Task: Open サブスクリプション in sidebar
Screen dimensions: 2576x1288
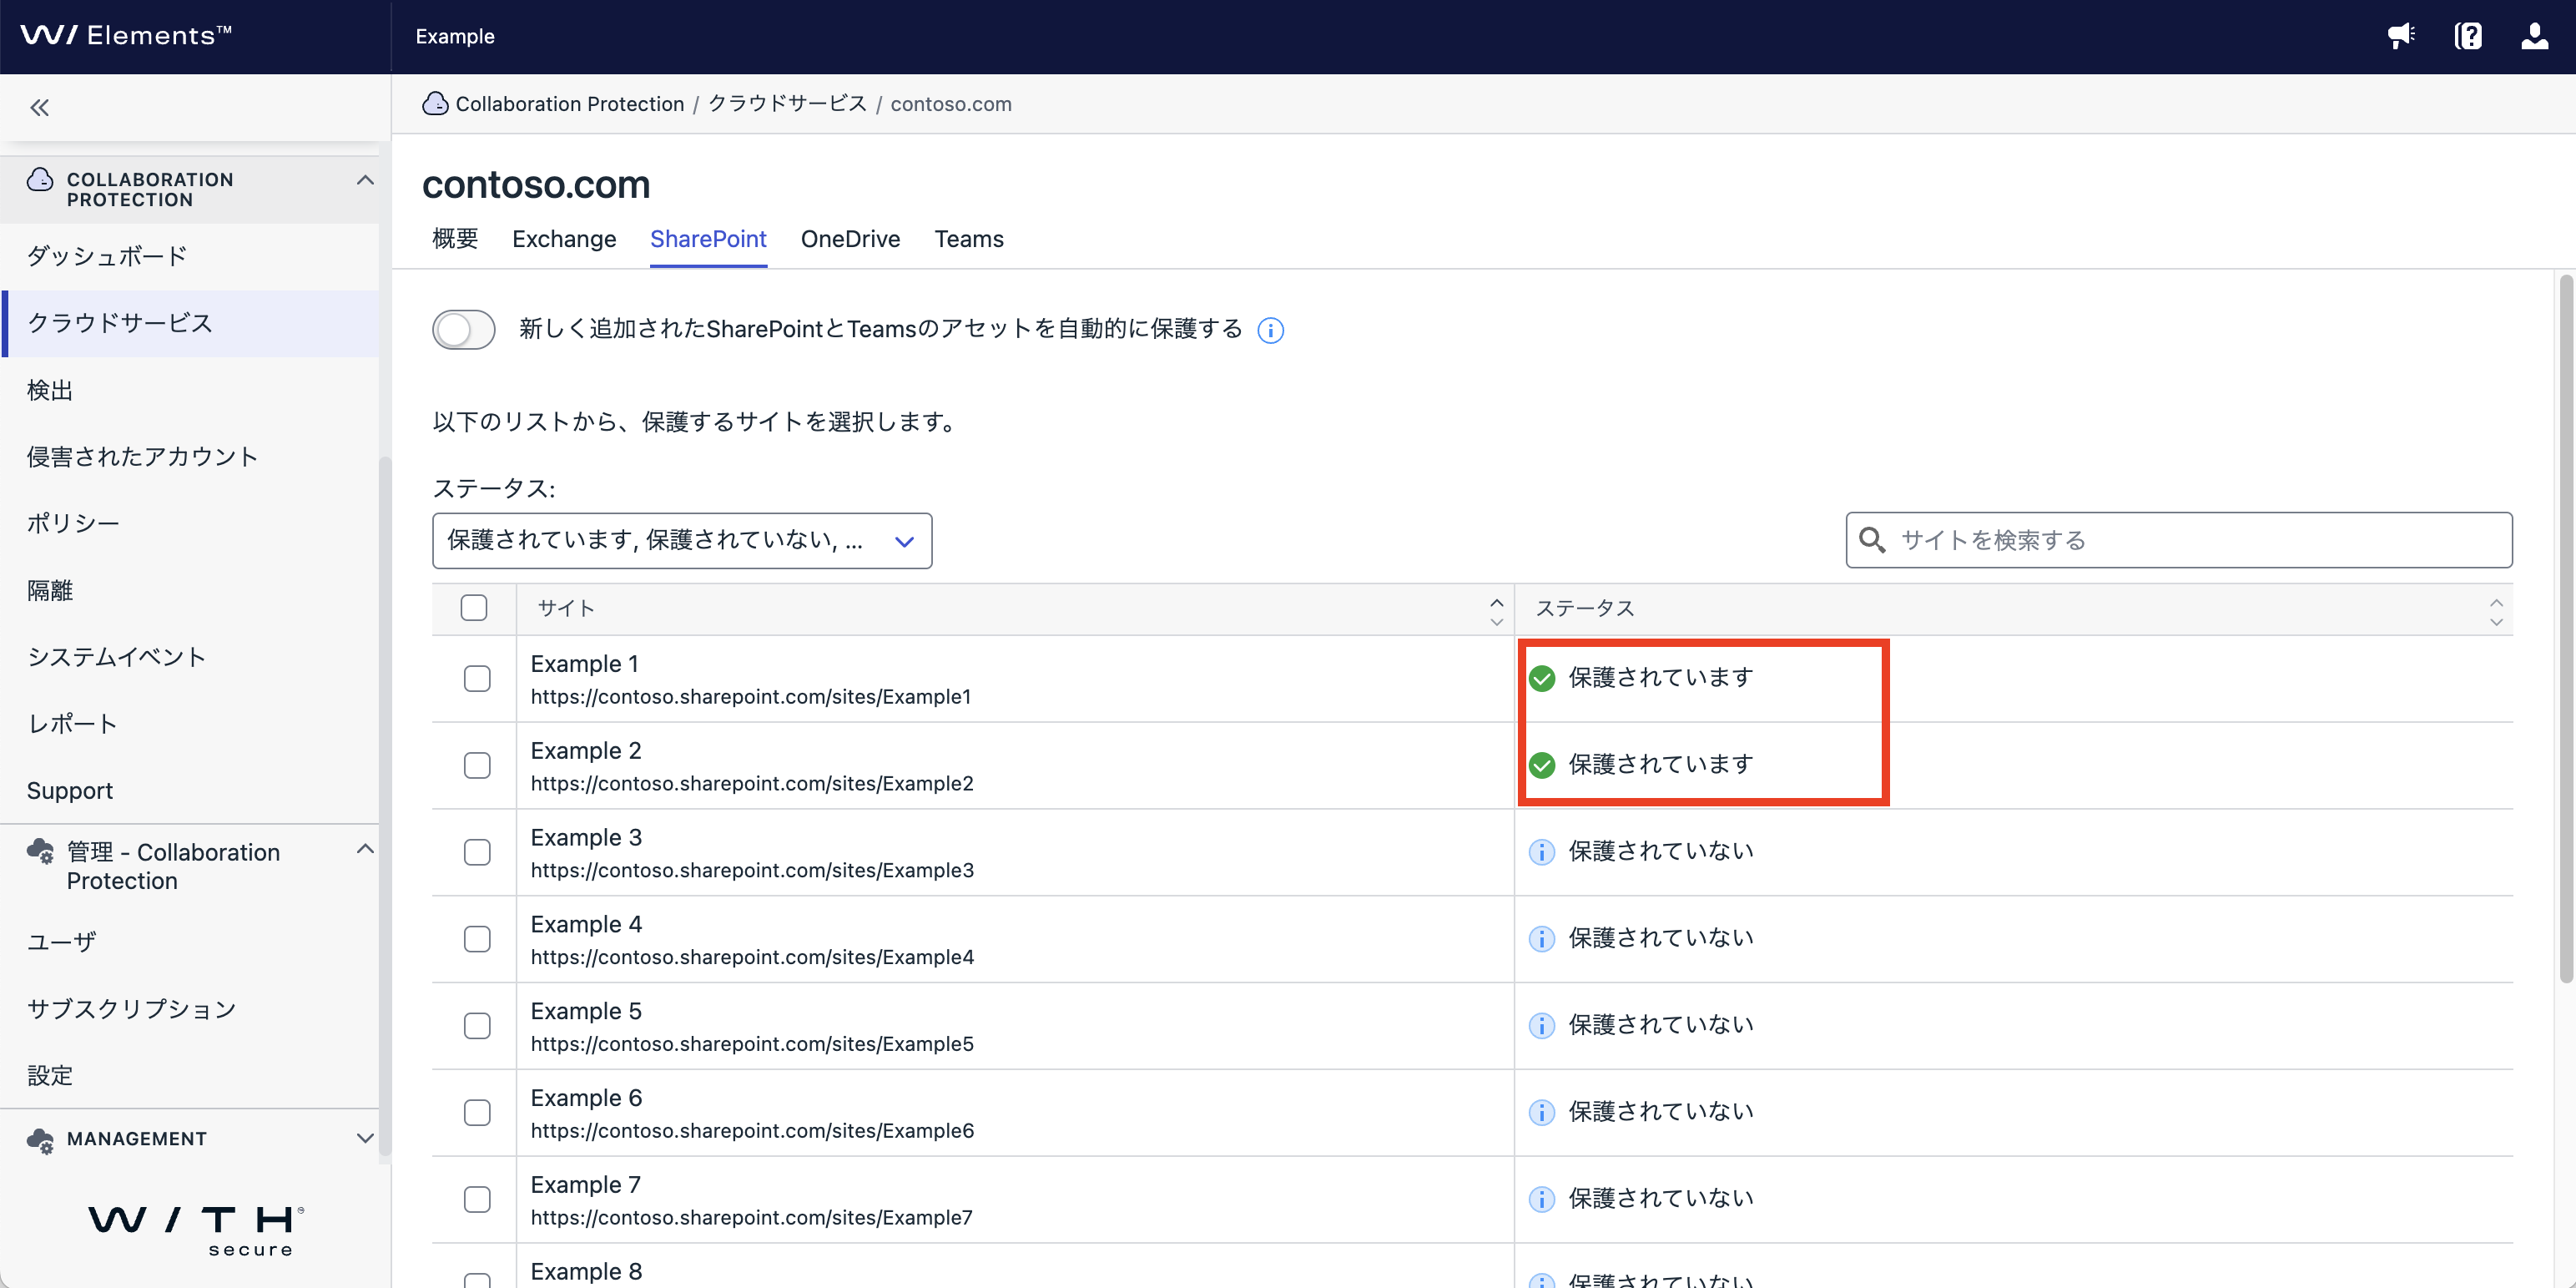Action: click(190, 1009)
